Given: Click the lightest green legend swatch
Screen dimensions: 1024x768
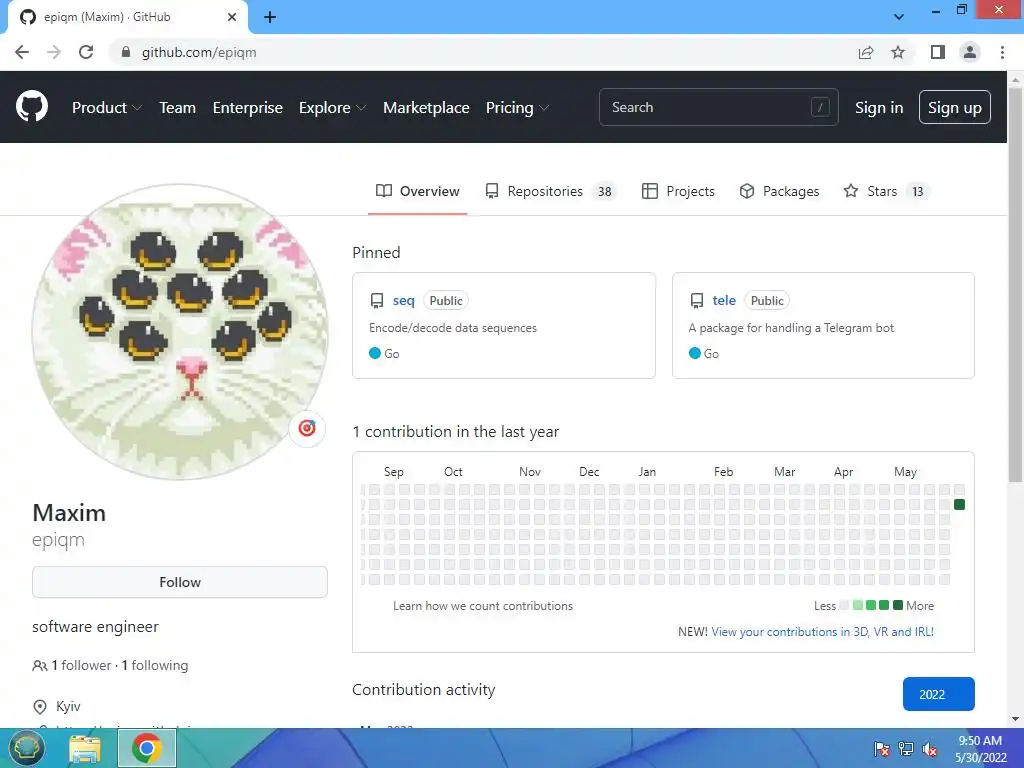Looking at the screenshot, I should (858, 605).
